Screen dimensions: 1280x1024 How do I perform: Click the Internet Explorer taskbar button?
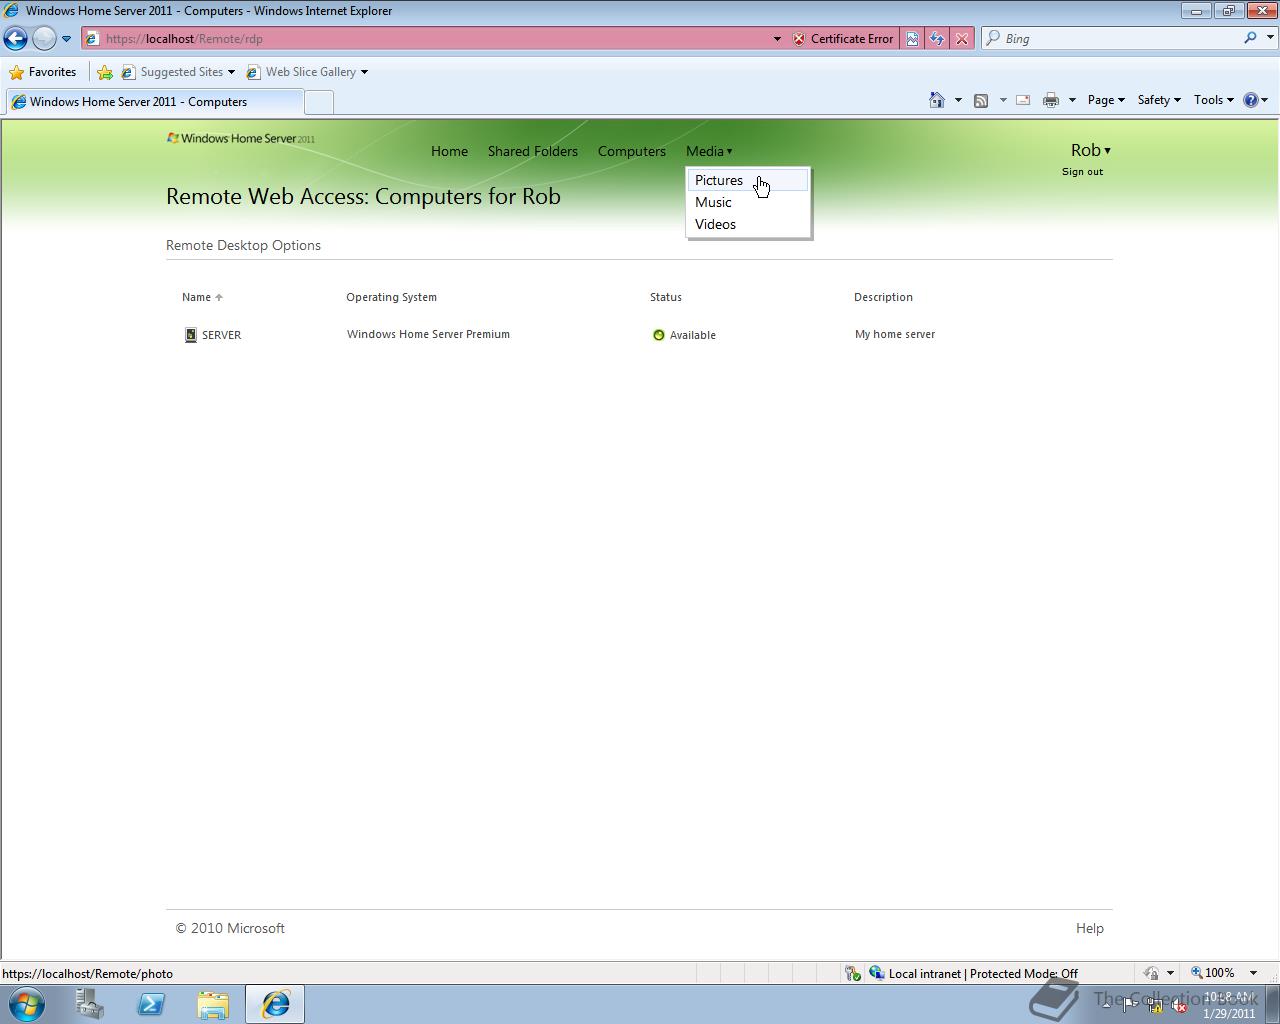pos(275,1004)
